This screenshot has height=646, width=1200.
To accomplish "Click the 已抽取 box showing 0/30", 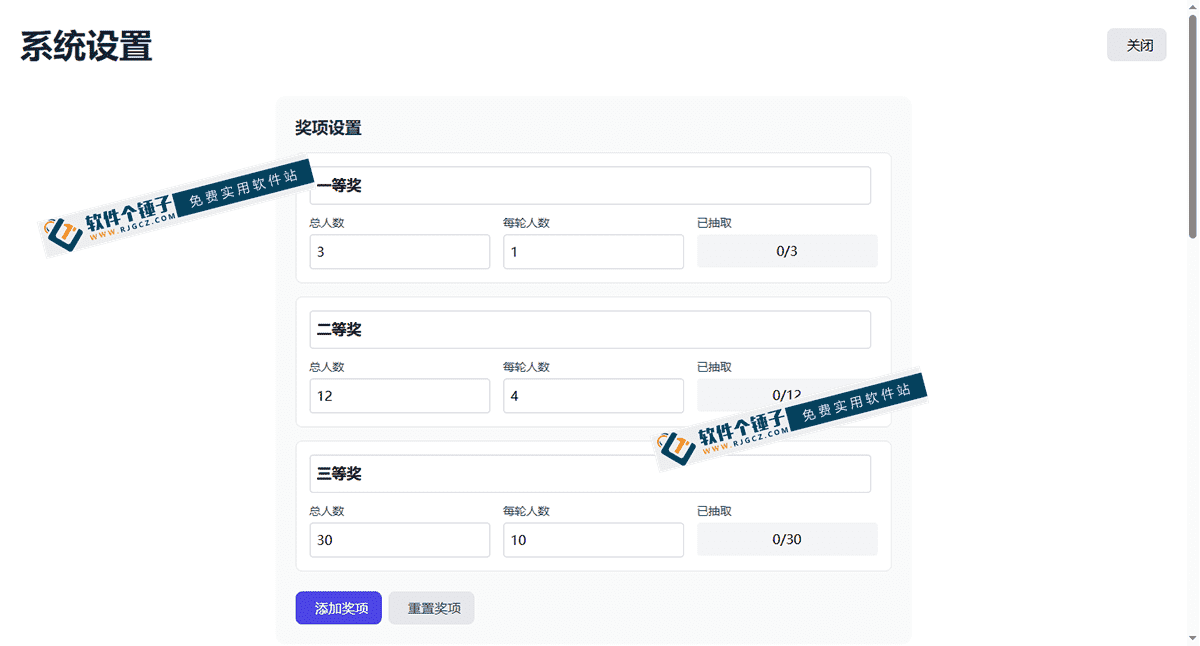I will pyautogui.click(x=786, y=539).
